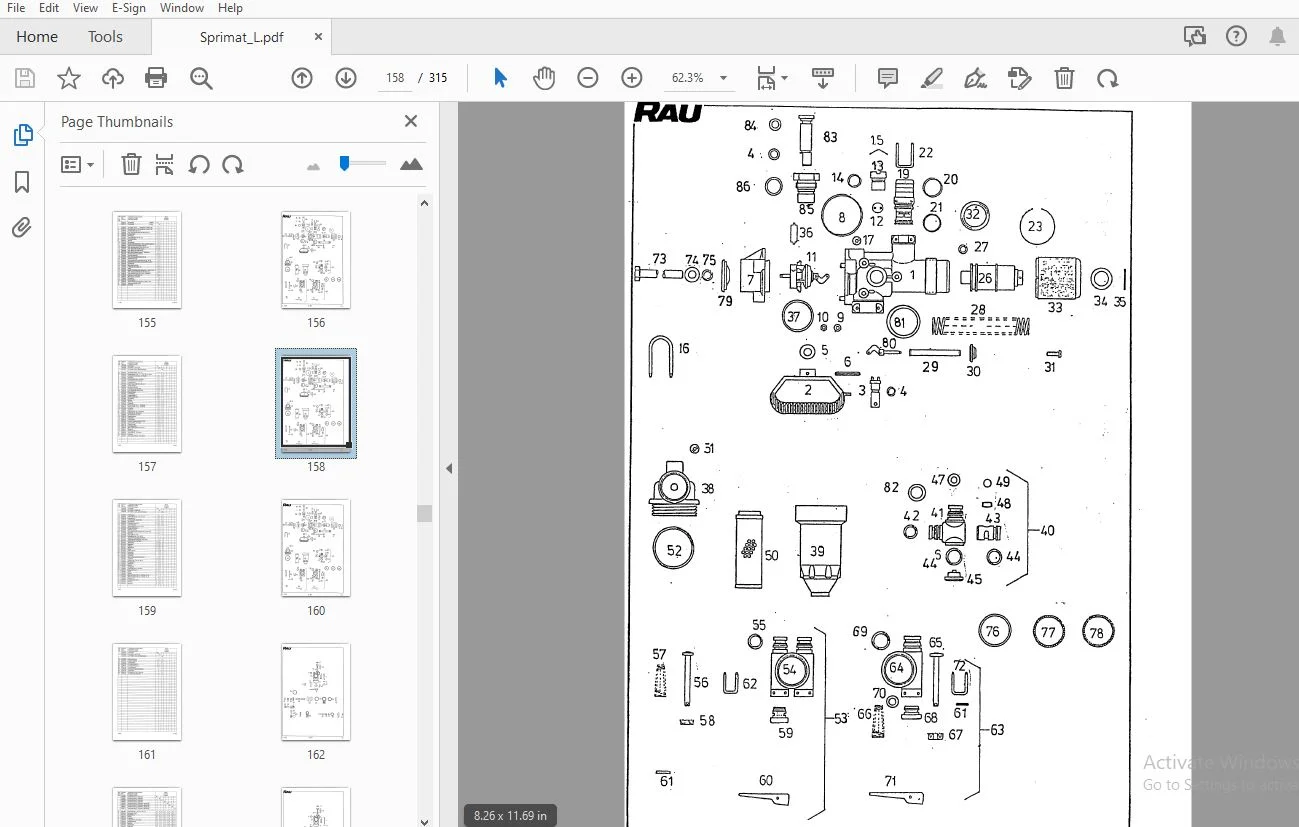
Task: Select page 155 thumbnail
Action: tap(147, 260)
